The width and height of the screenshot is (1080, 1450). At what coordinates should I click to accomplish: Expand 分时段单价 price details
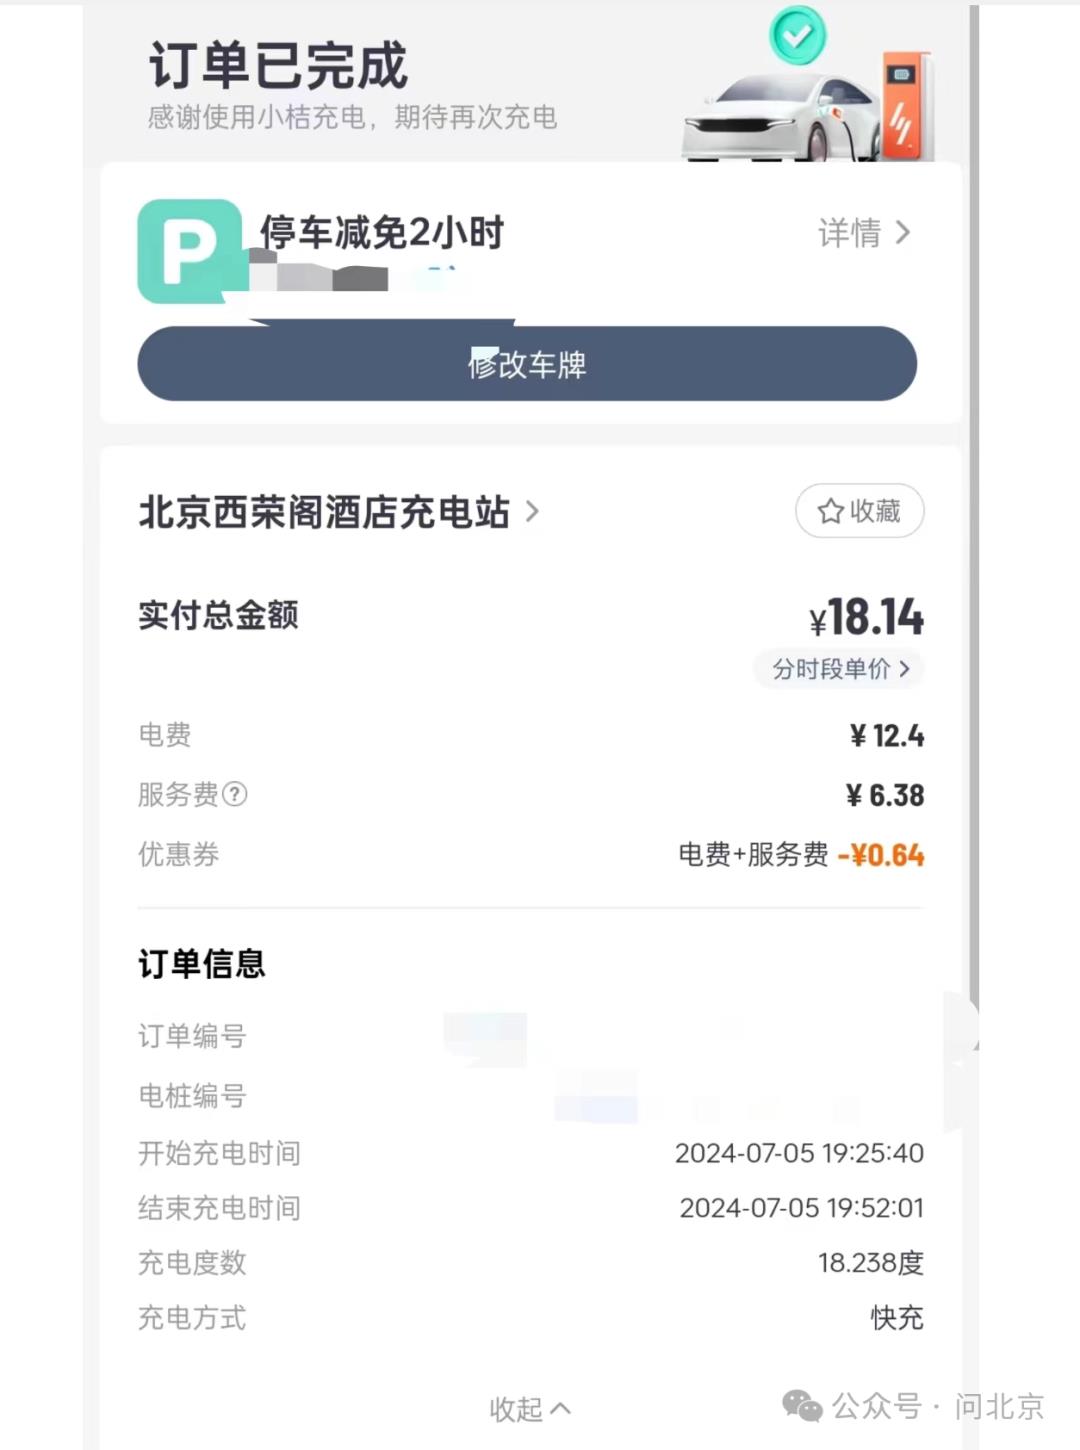click(x=839, y=669)
